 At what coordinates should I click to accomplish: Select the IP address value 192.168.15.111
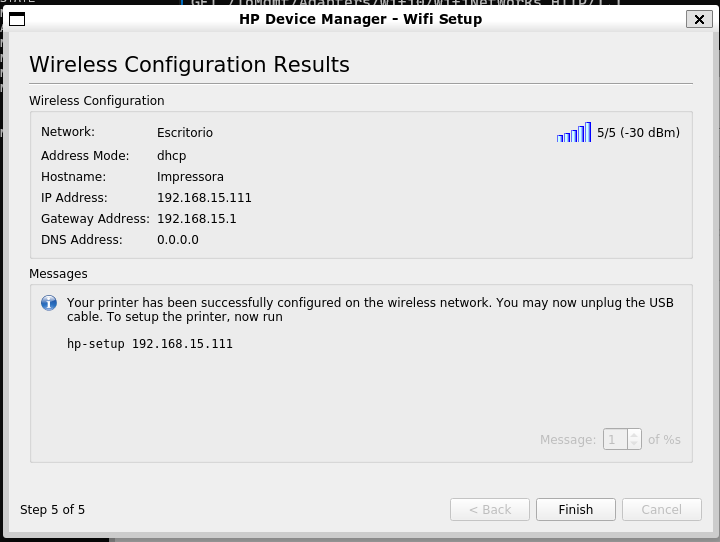(x=204, y=198)
